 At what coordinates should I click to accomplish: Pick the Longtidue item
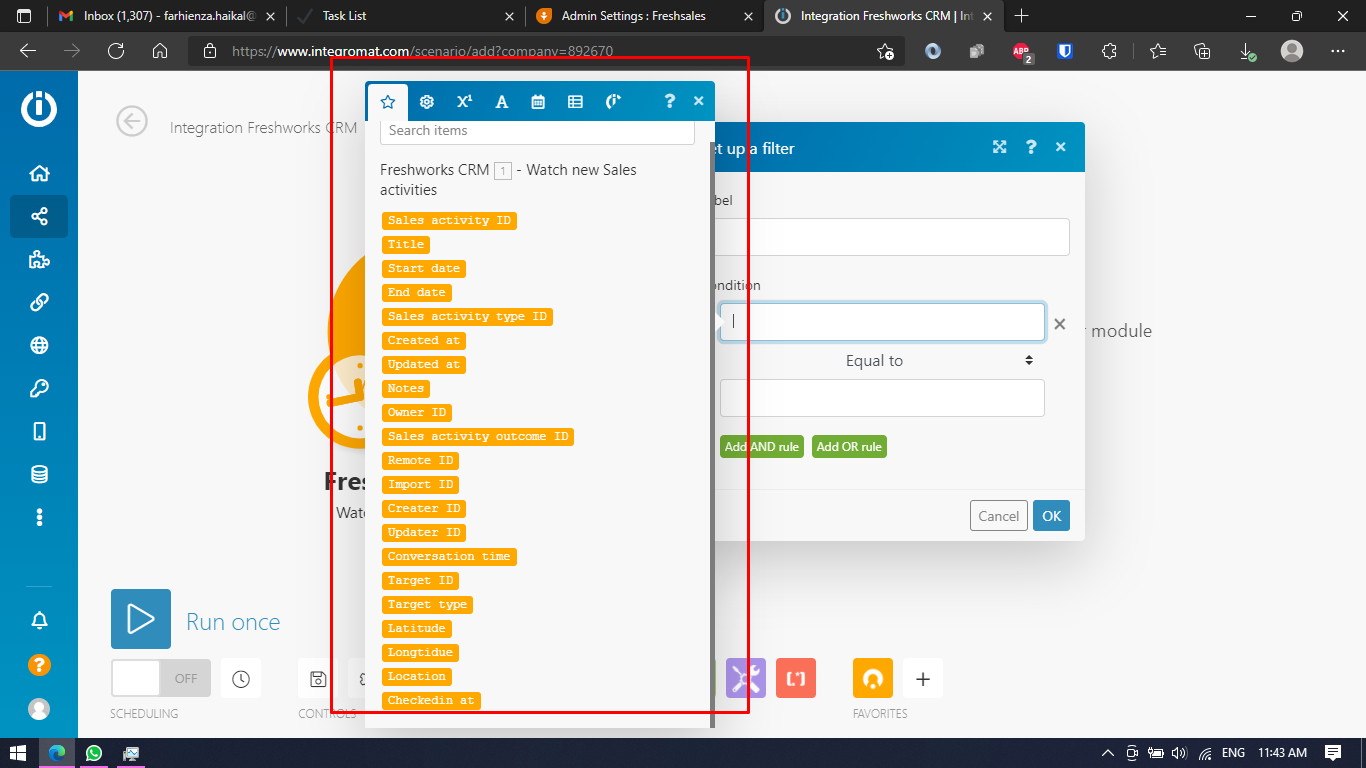(420, 652)
